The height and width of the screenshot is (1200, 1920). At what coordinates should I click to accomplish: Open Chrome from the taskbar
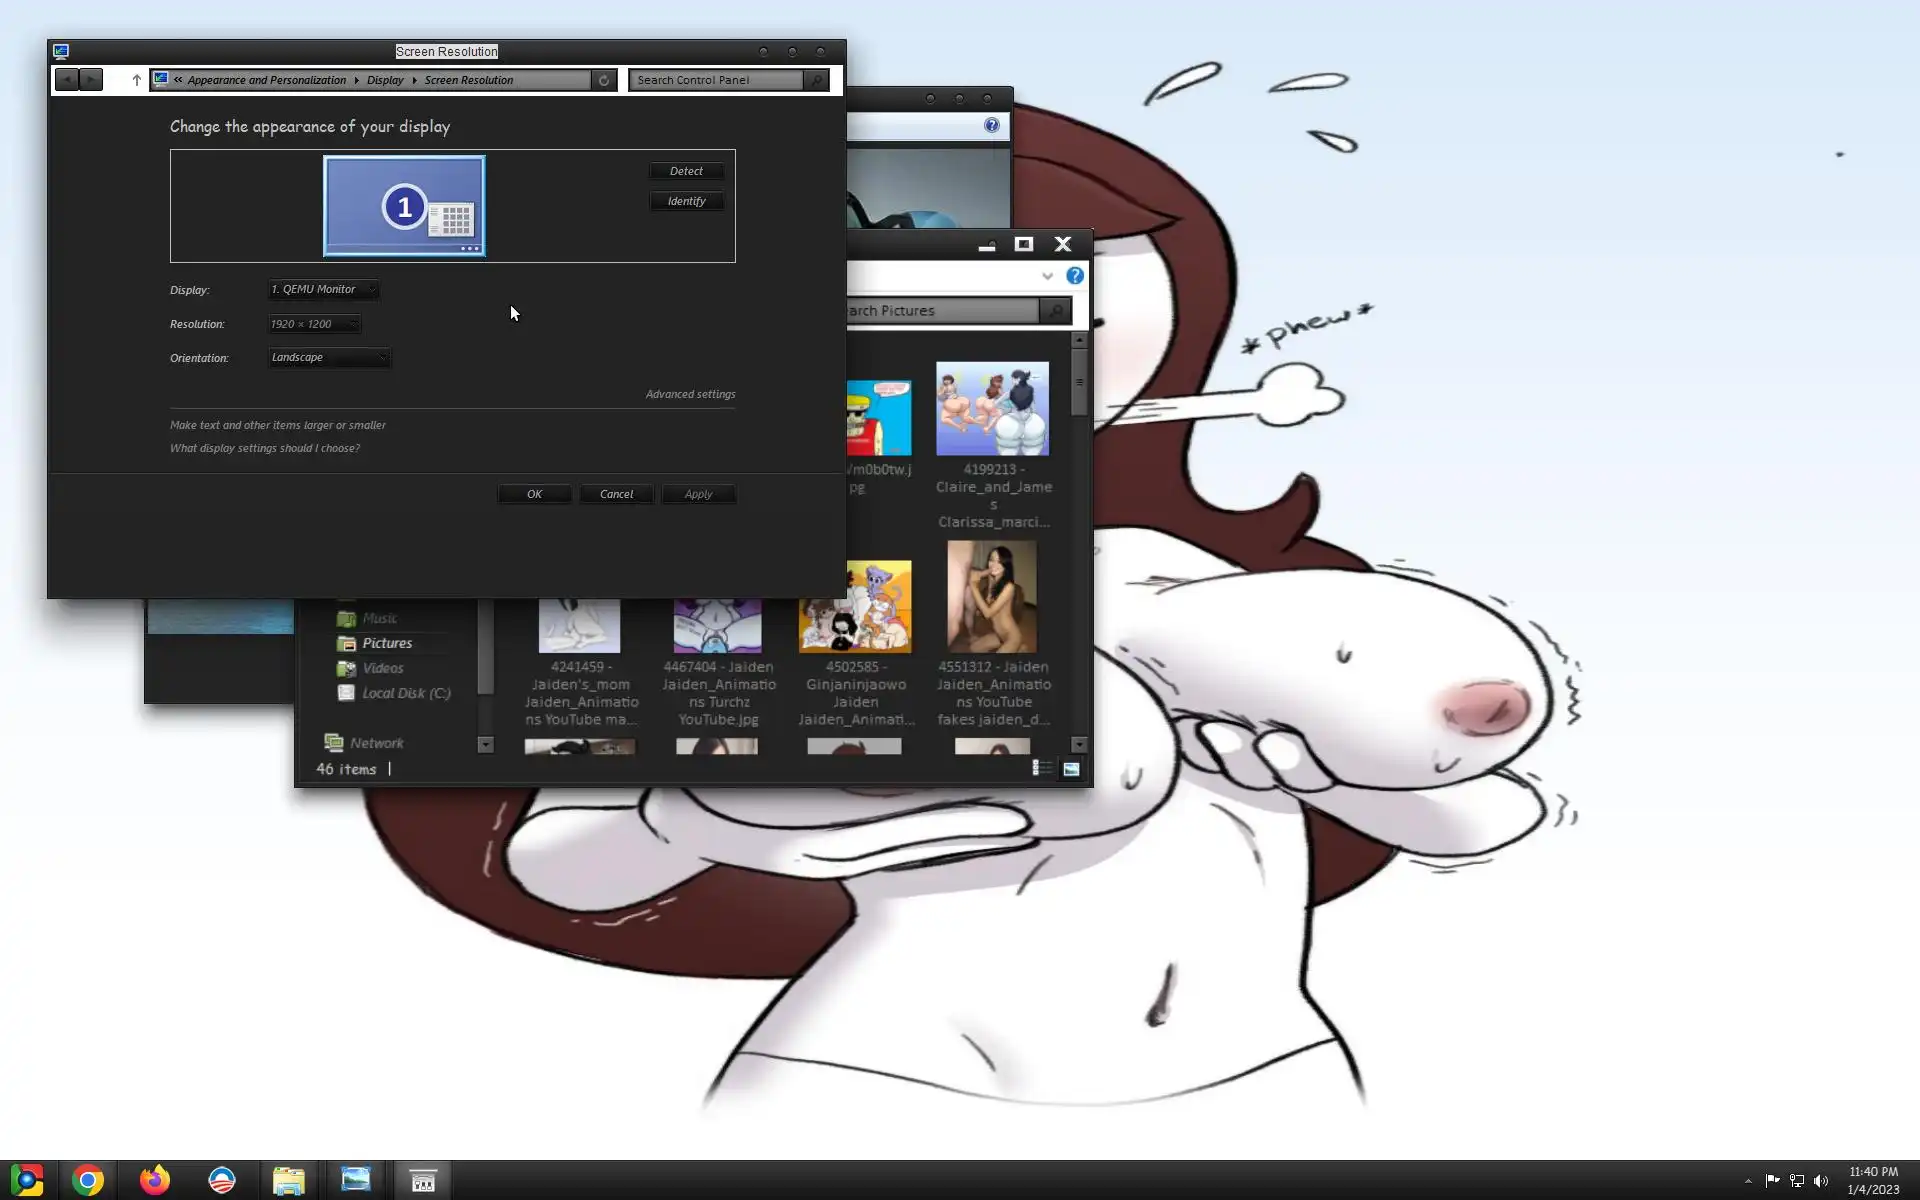88,1181
